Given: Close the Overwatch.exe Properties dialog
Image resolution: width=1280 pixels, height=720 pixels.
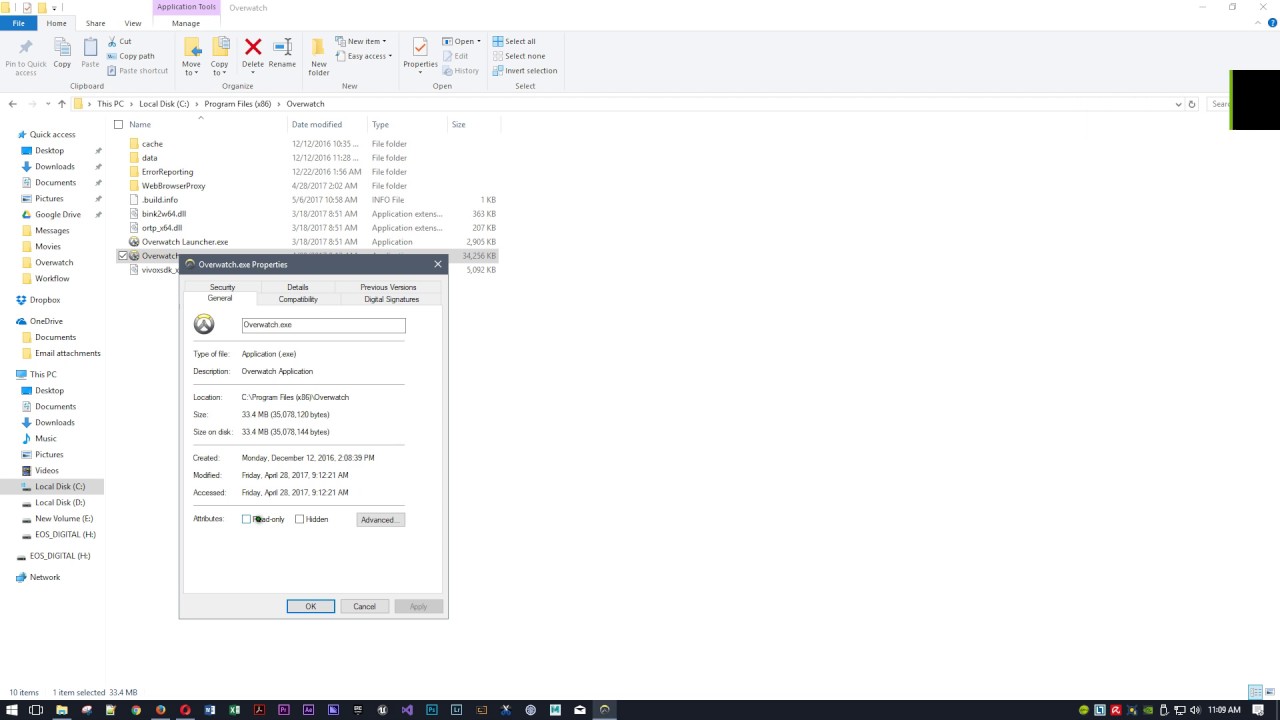Looking at the screenshot, I should 437,264.
